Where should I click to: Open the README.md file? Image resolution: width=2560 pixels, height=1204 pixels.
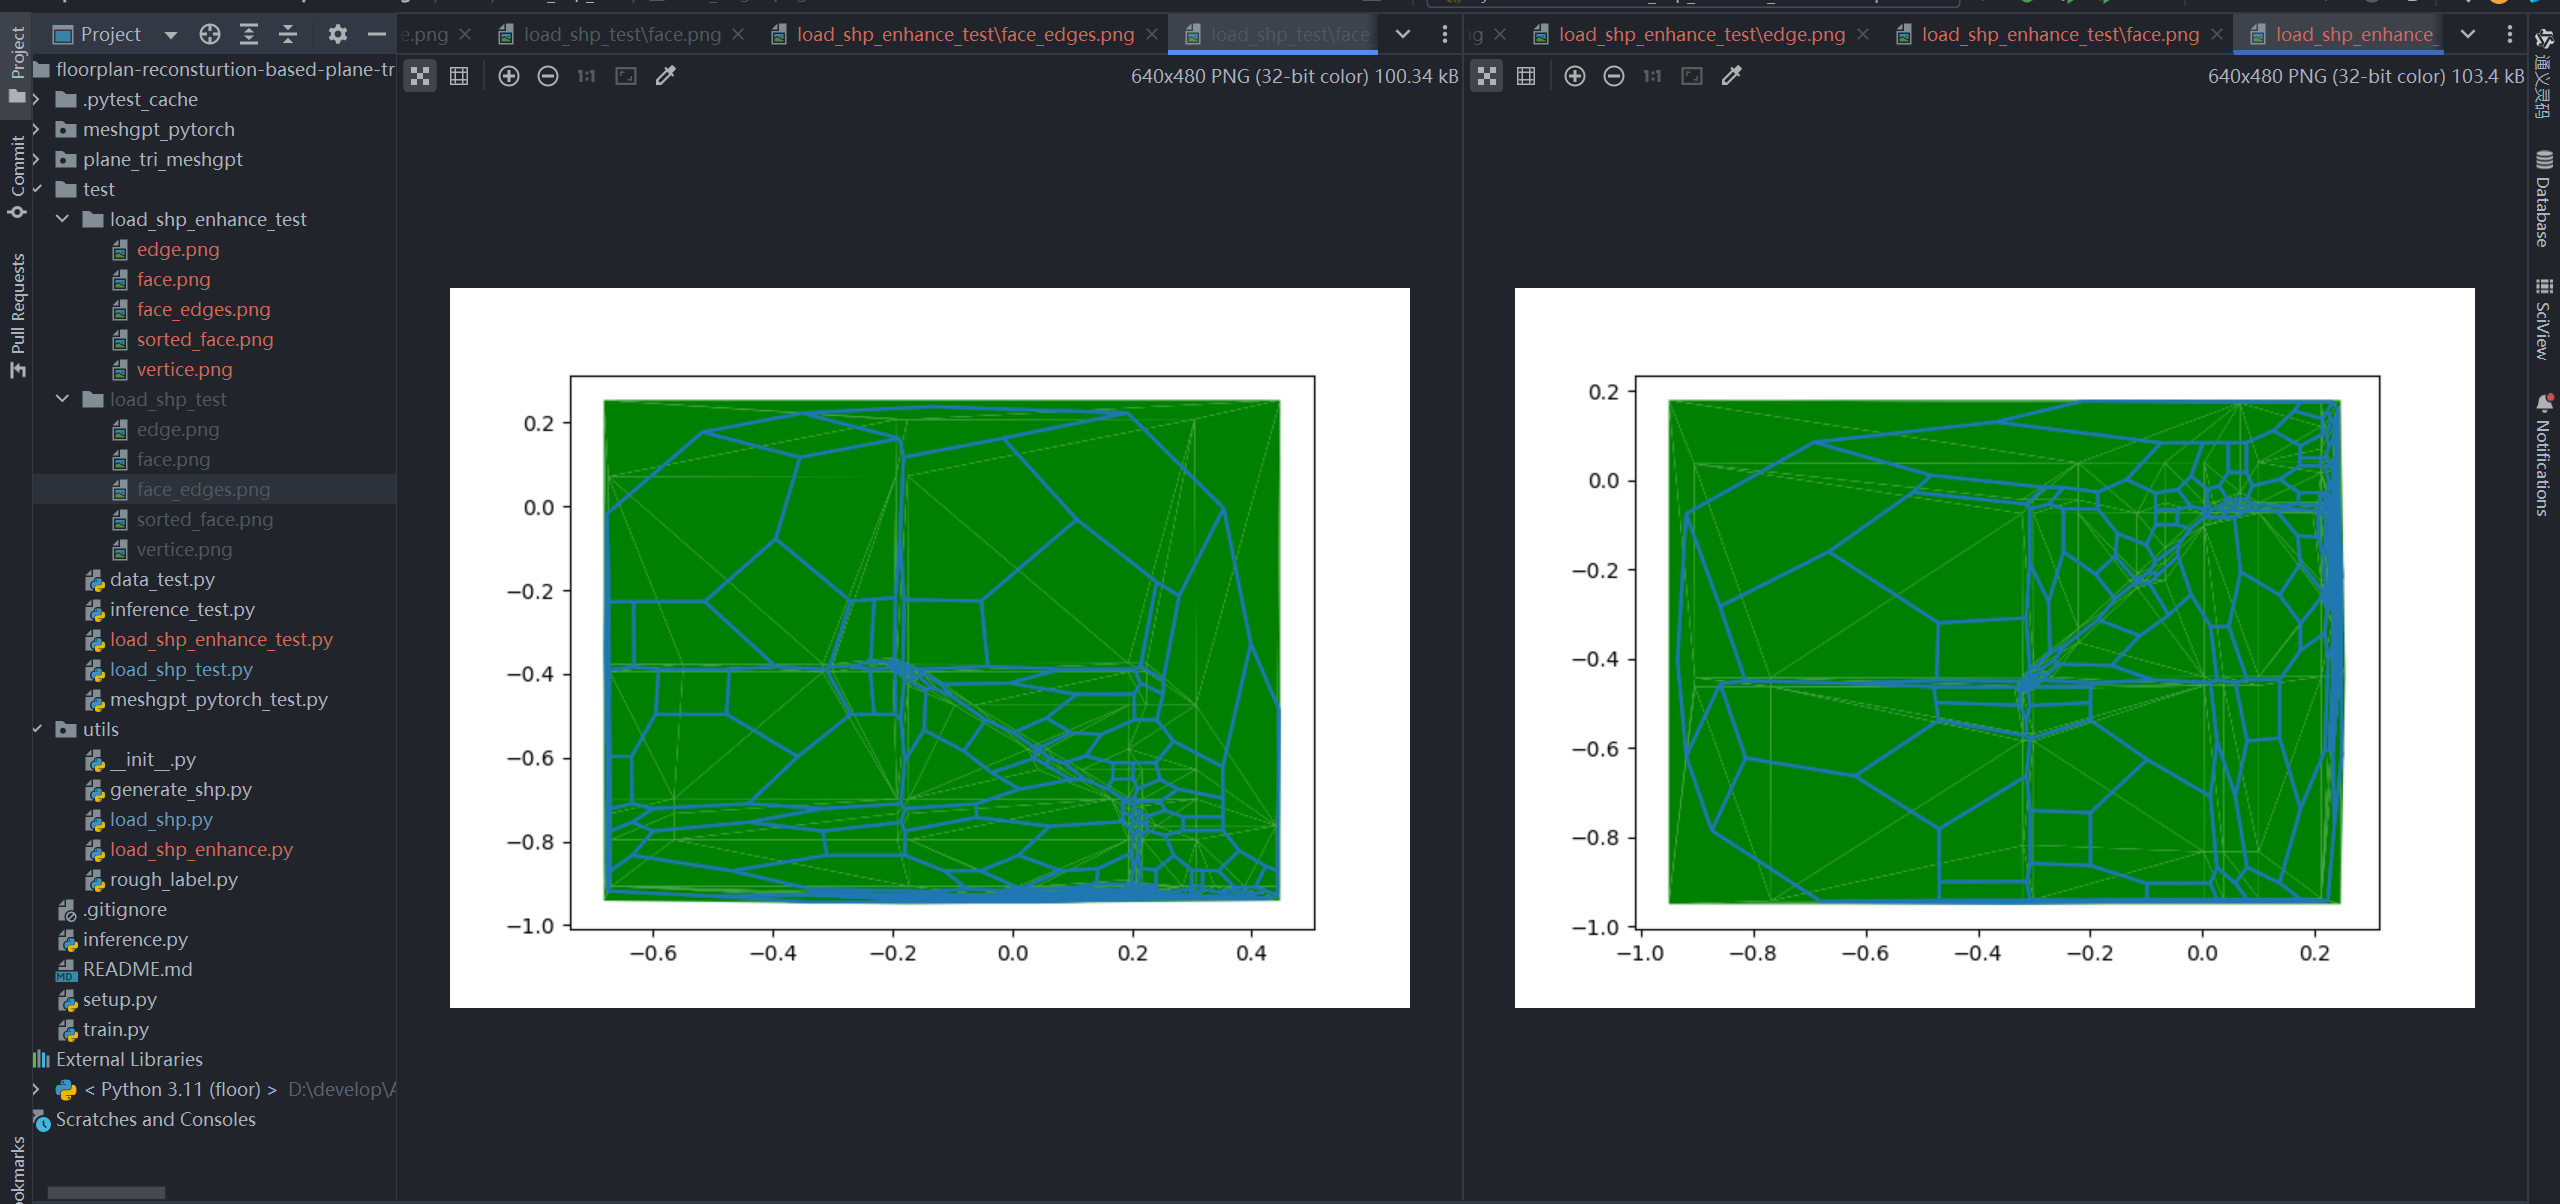(137, 969)
